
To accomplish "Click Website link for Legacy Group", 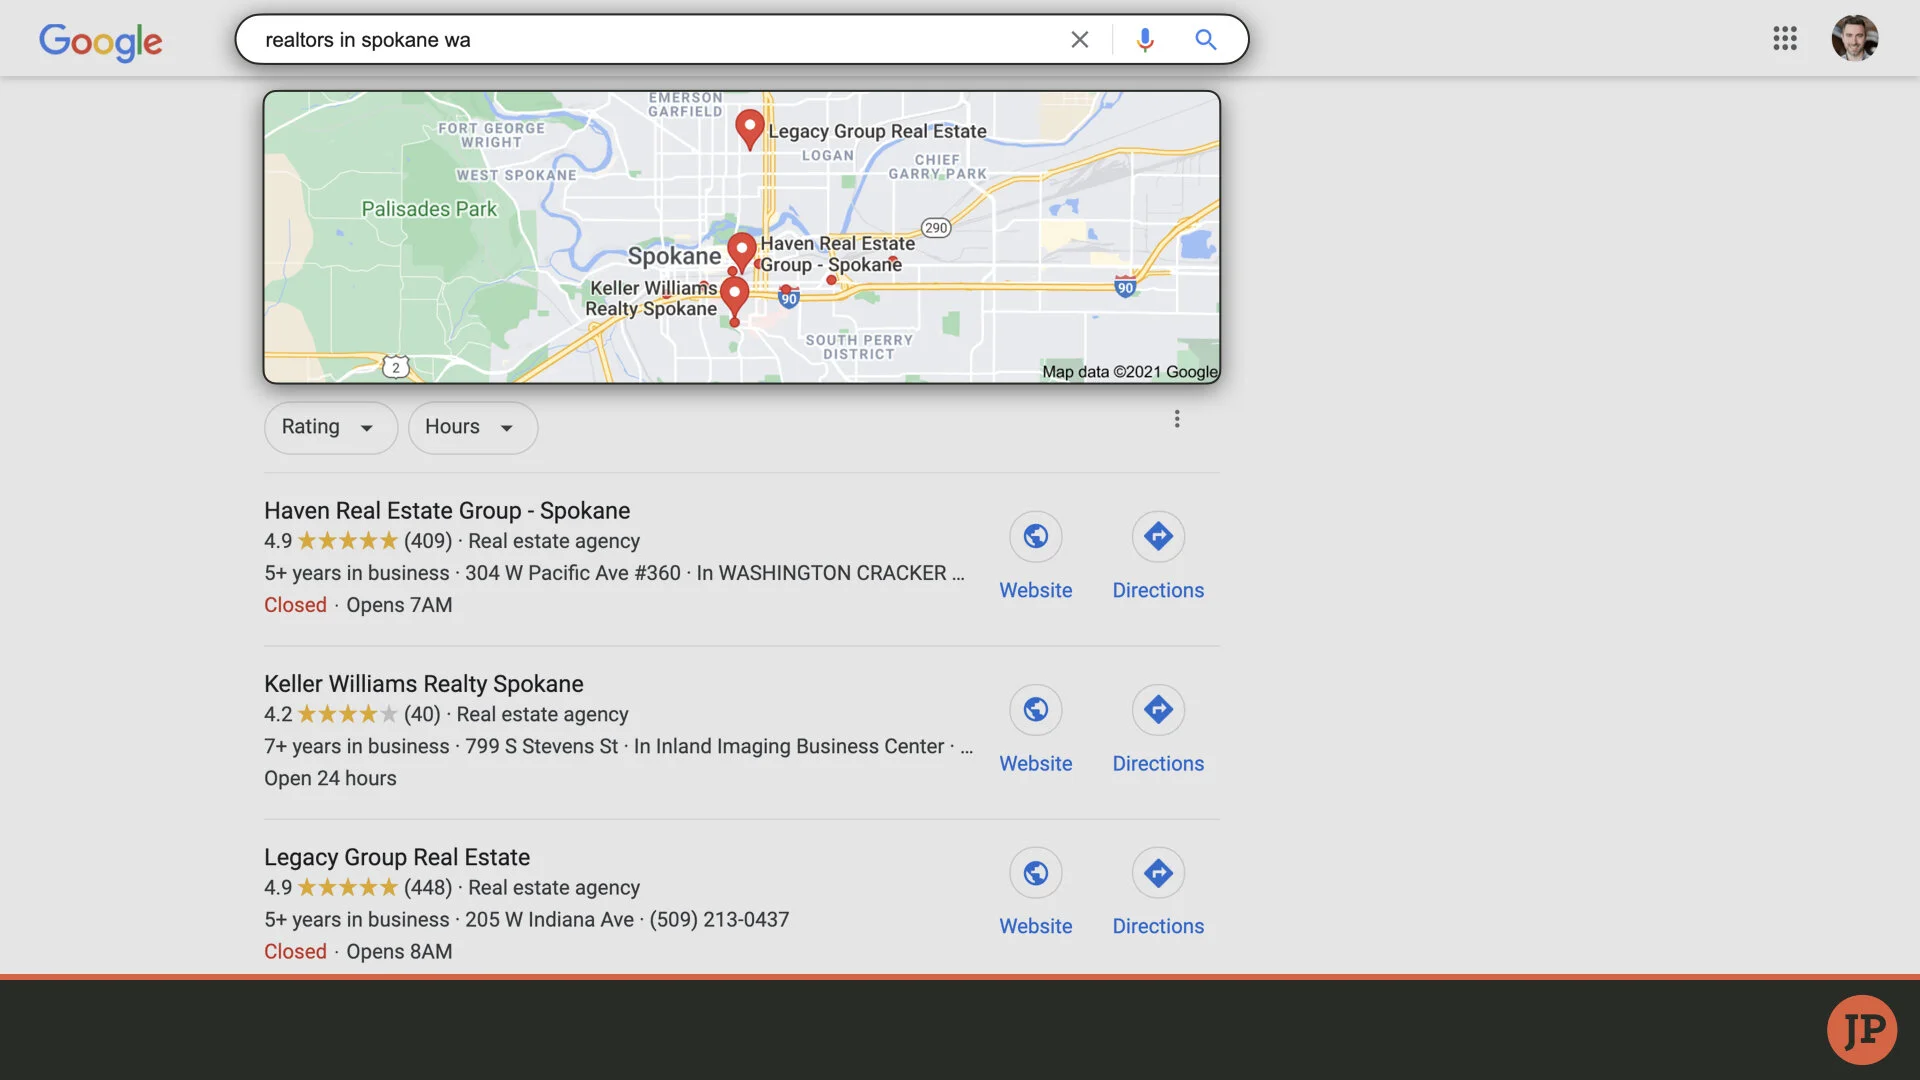I will [x=1036, y=926].
